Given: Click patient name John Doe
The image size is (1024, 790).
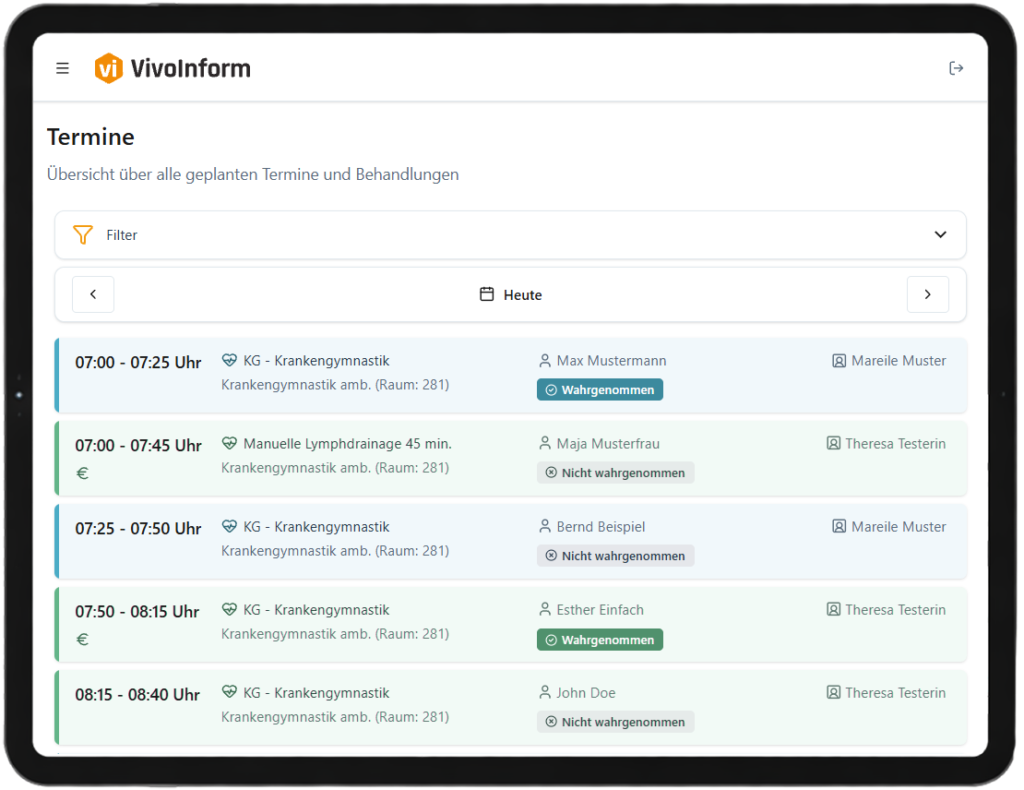Looking at the screenshot, I should point(586,693).
